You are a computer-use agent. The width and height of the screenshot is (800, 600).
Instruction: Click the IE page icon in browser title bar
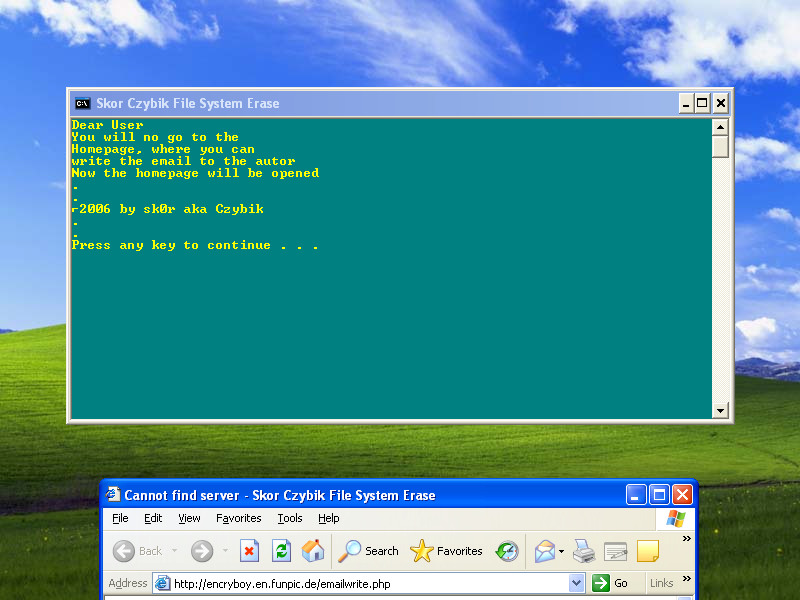point(112,494)
